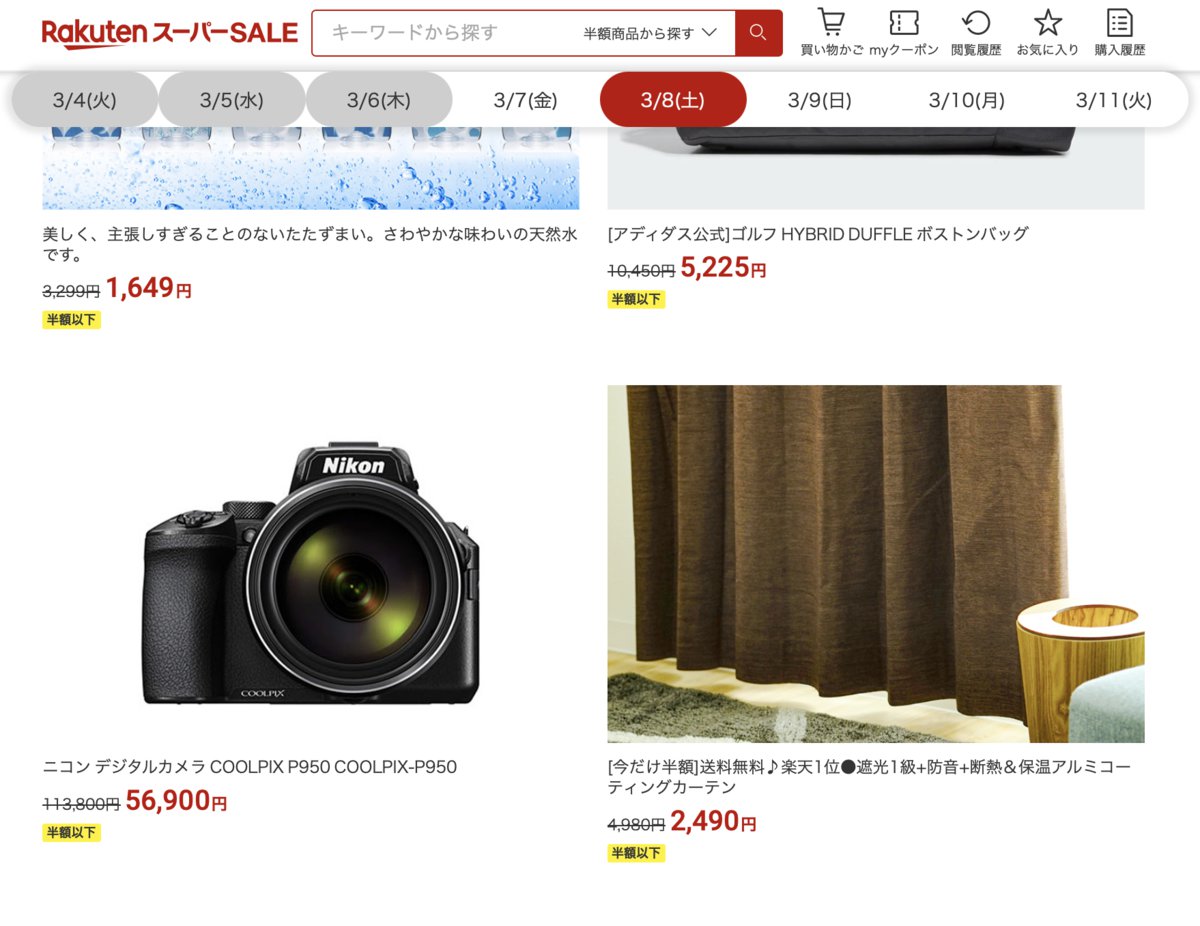This screenshot has height=926, width=1200.
Task: Switch to the 3/10(月) date tab
Action: point(967,100)
